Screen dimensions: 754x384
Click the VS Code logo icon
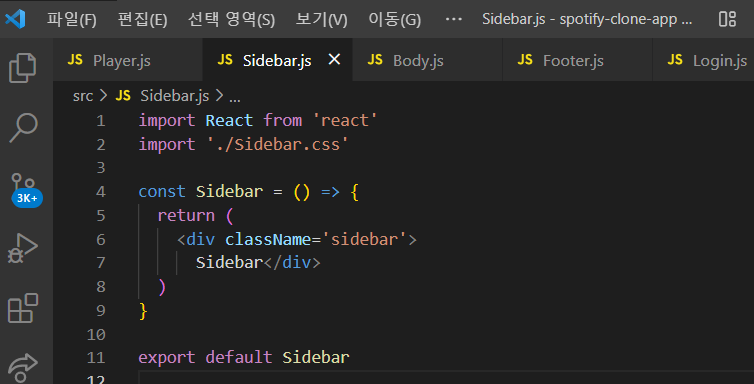click(x=15, y=19)
